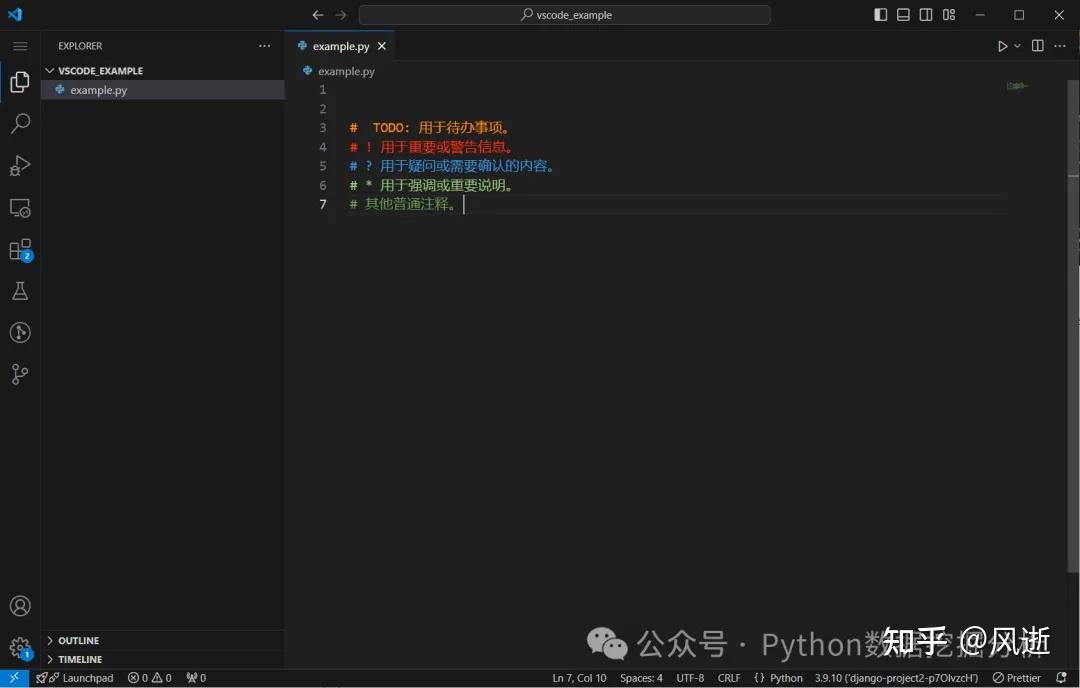Toggle Primary Side Bar visibility
Viewport: 1080px width, 688px height.
point(880,14)
